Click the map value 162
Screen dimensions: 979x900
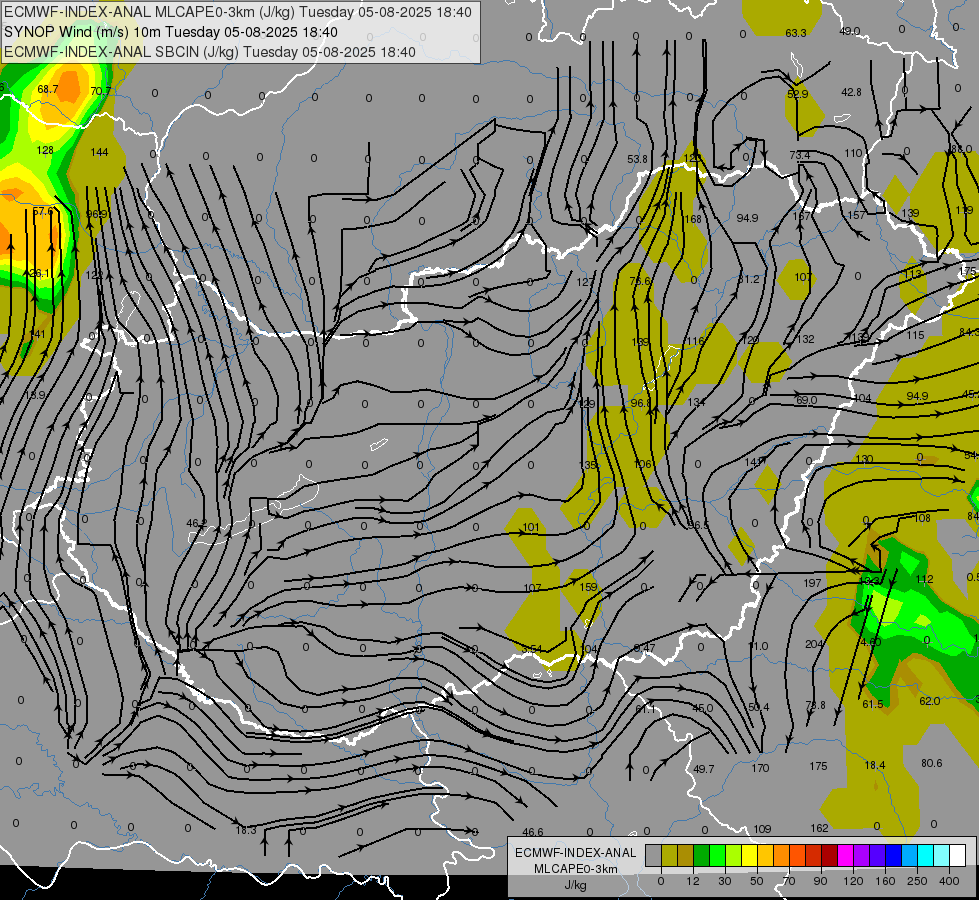point(819,828)
